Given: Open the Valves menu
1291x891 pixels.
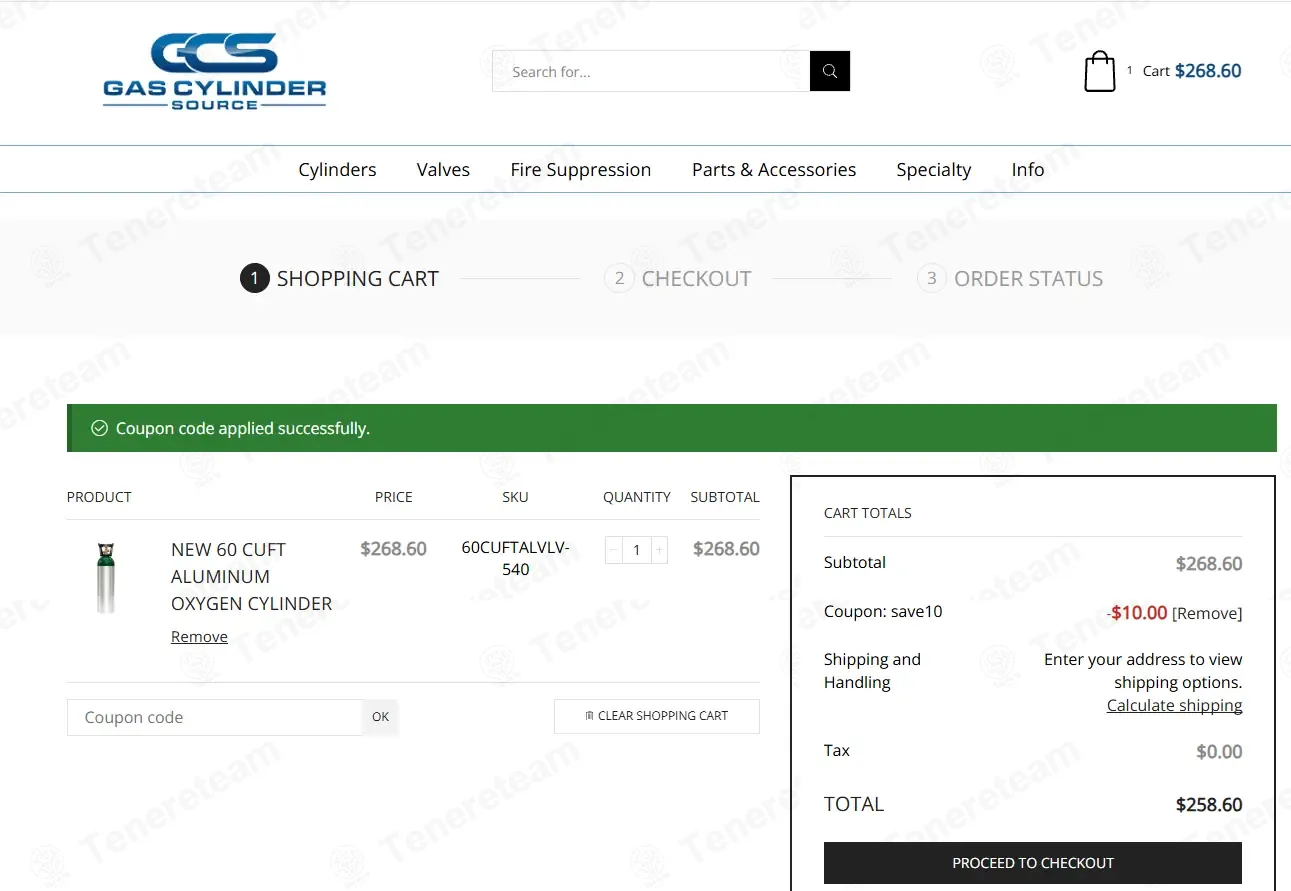Looking at the screenshot, I should 443,170.
